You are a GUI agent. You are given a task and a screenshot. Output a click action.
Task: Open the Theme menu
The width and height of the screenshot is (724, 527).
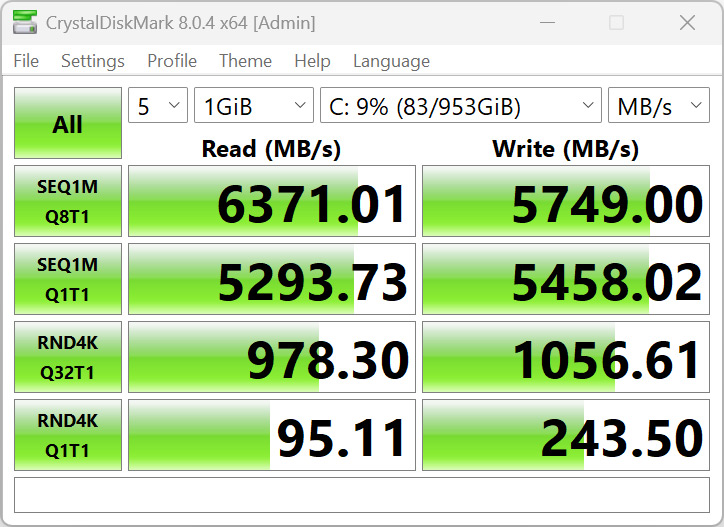tap(245, 61)
